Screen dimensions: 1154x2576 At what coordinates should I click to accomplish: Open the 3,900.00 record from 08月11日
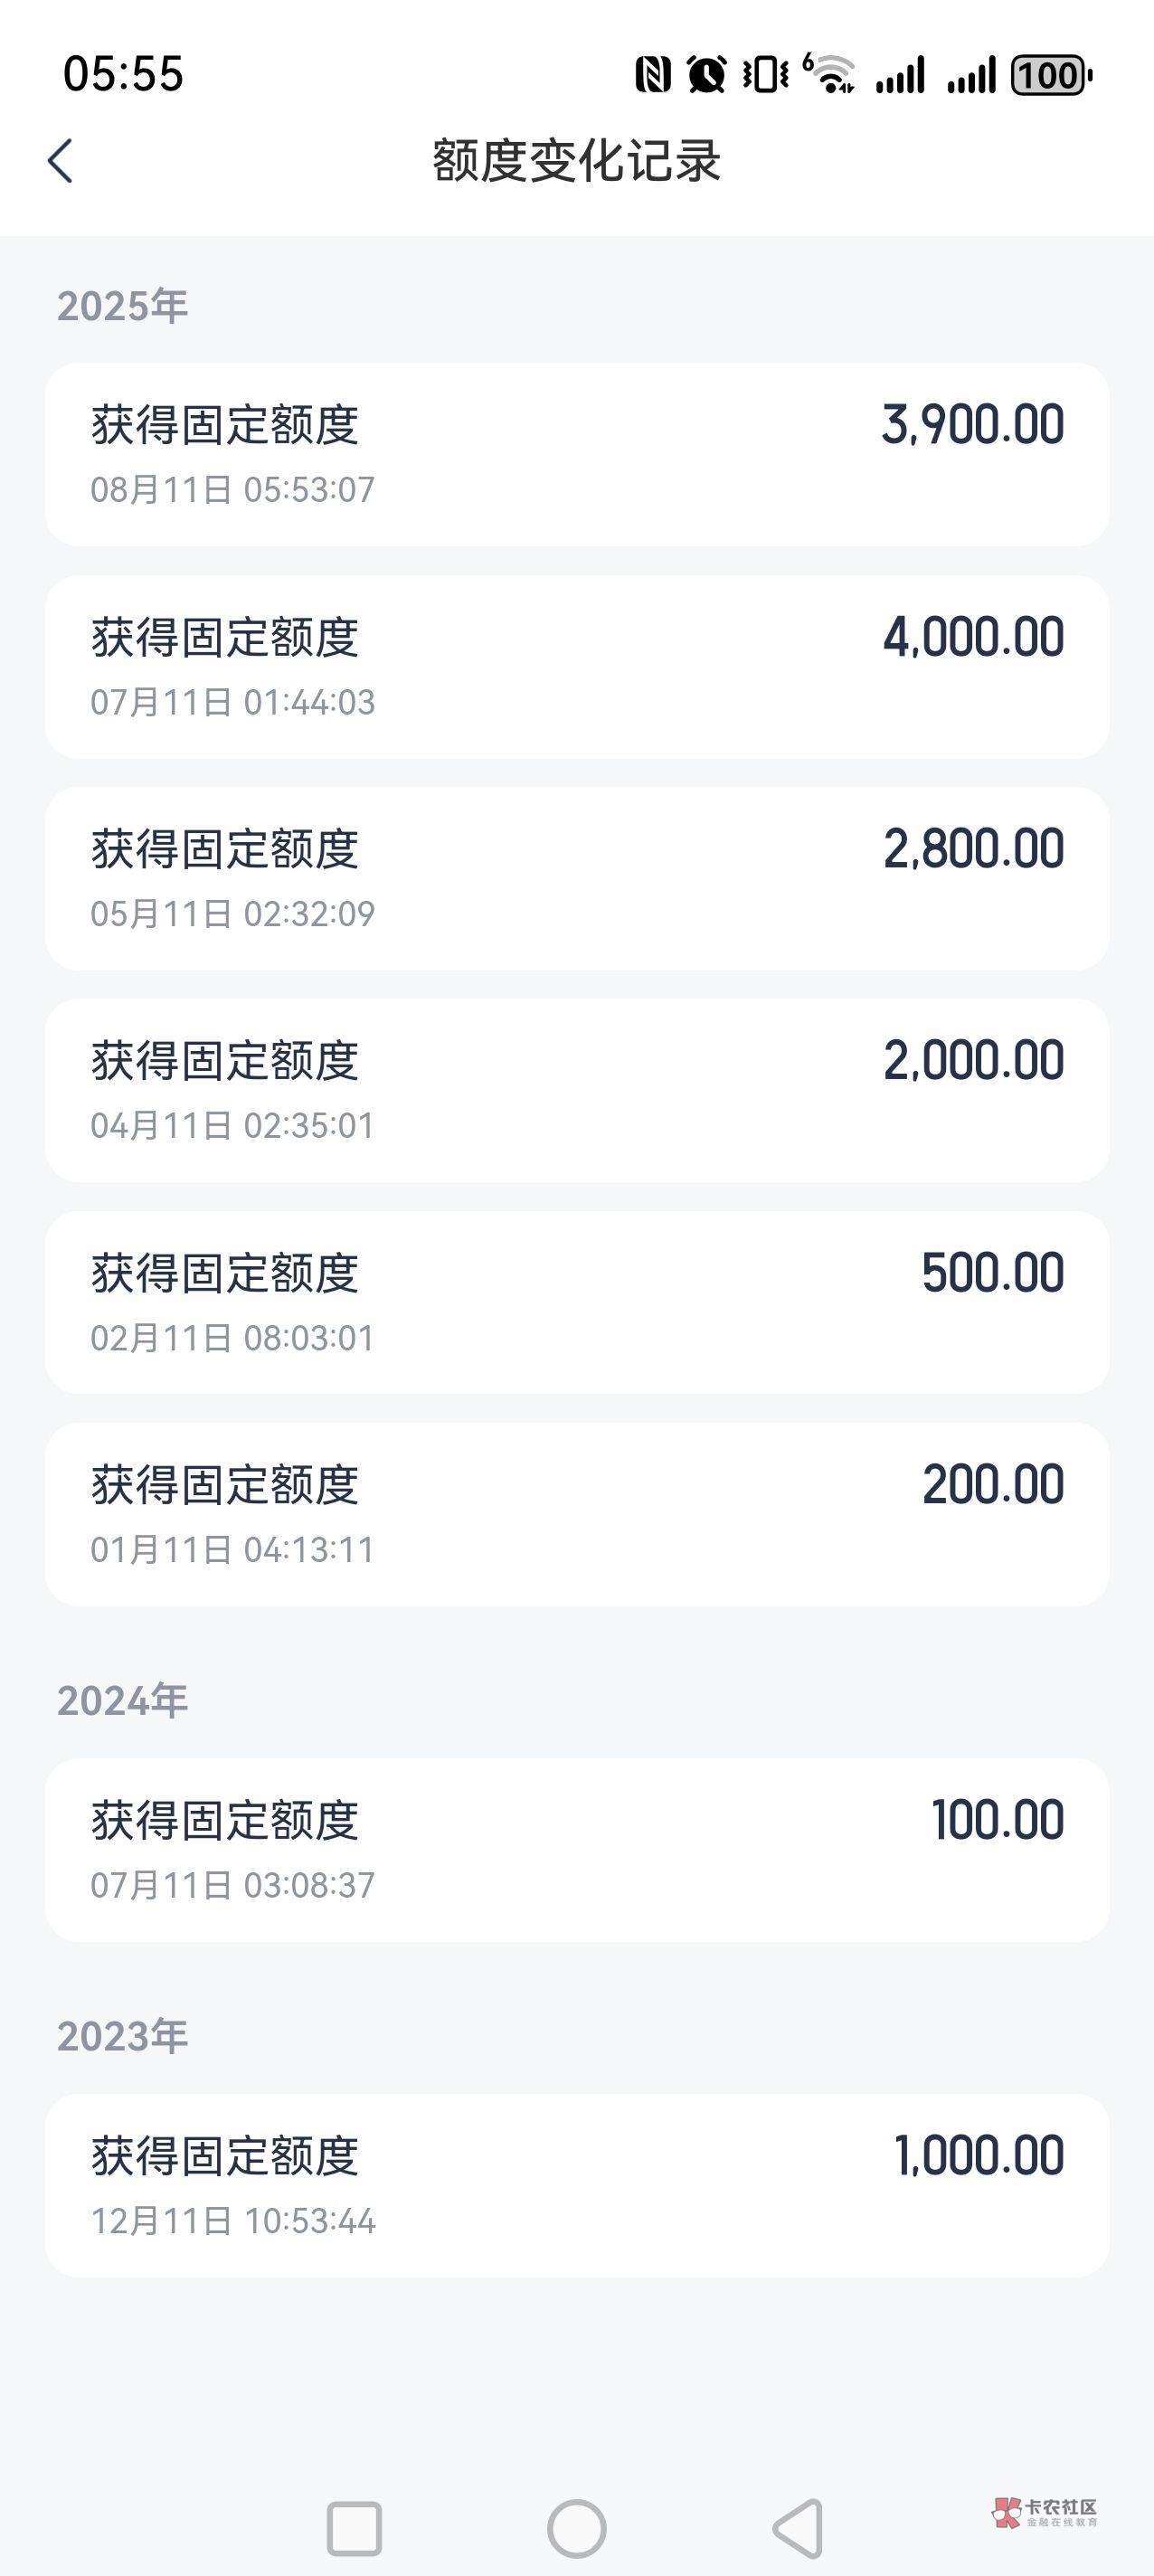577,454
